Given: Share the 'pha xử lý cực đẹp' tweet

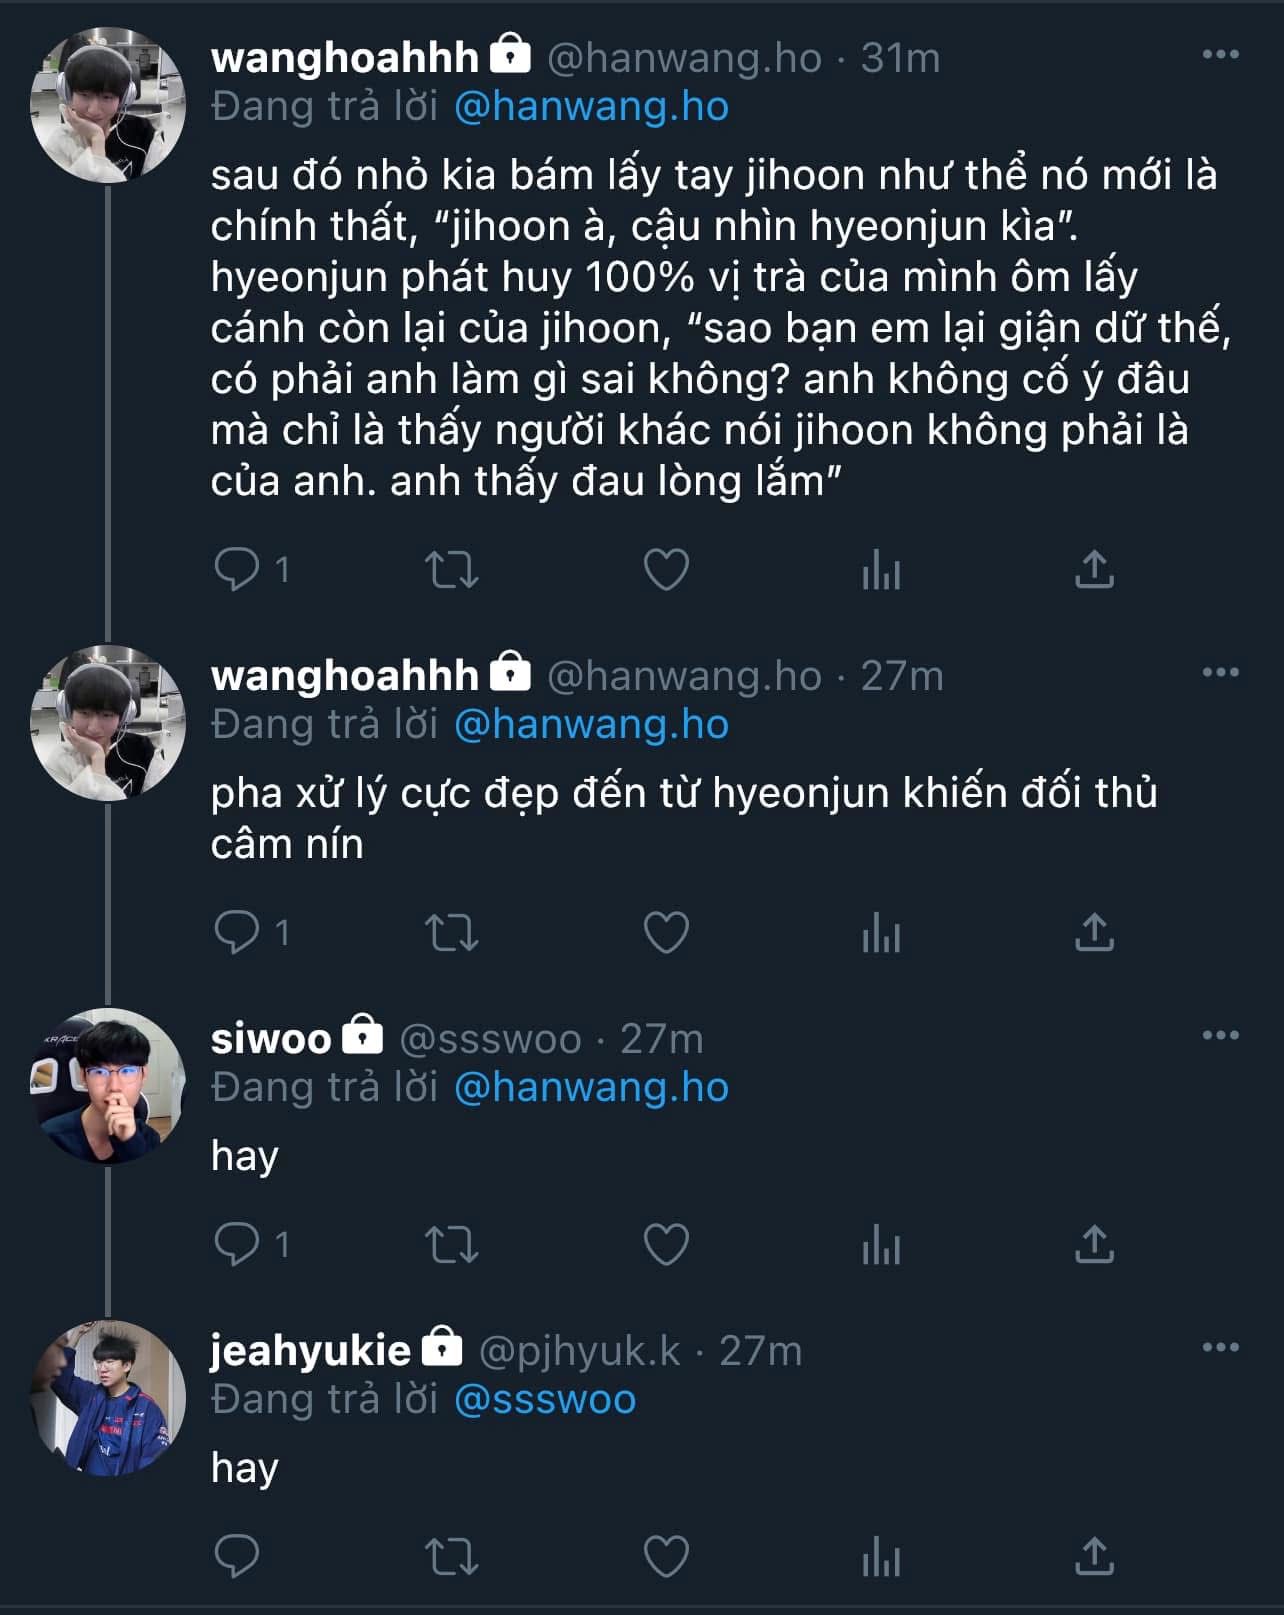Looking at the screenshot, I should pos(1094,933).
